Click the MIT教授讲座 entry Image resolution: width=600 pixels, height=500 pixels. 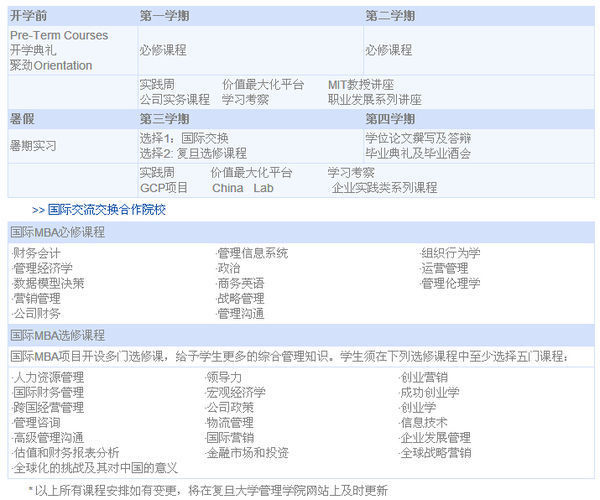point(361,85)
